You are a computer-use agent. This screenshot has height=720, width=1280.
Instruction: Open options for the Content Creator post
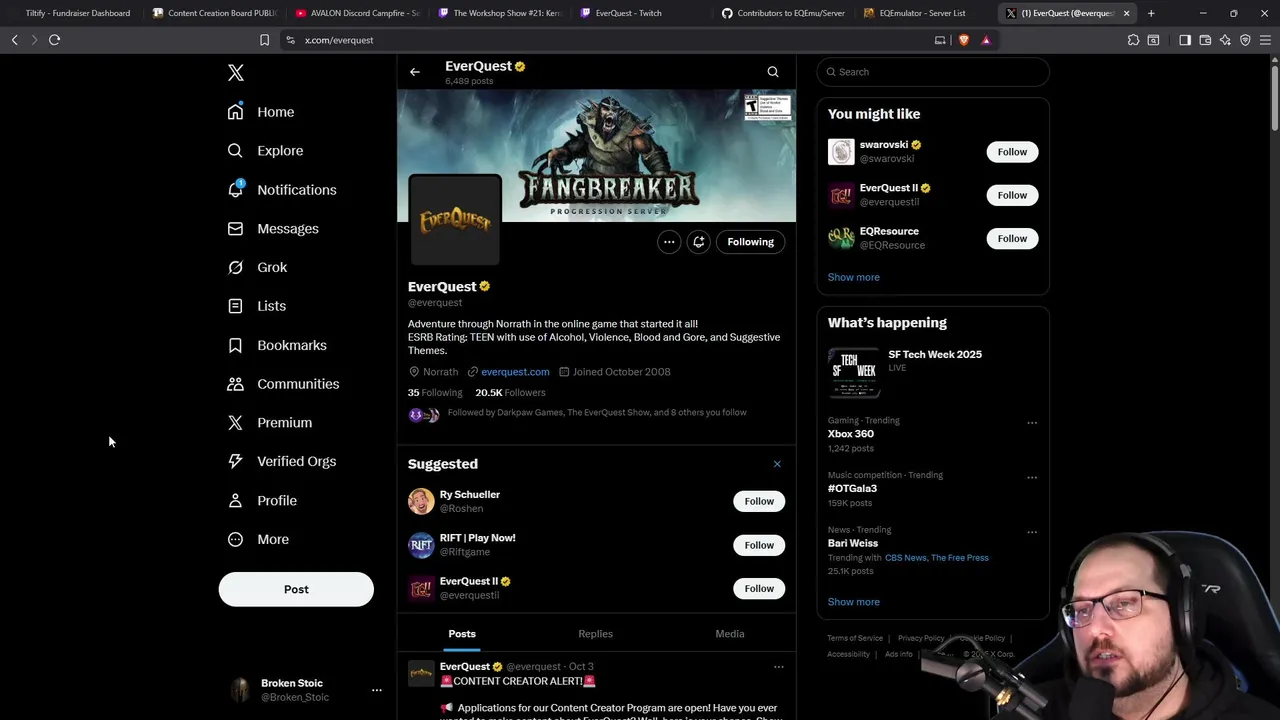(778, 667)
